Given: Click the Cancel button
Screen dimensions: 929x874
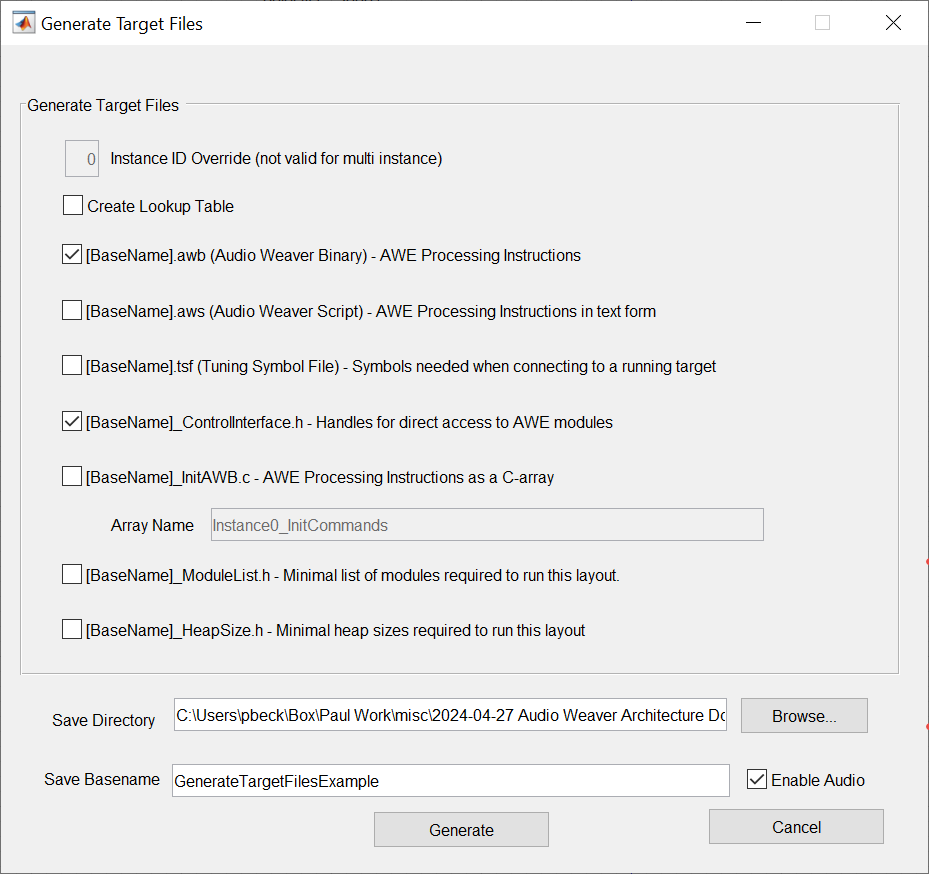Looking at the screenshot, I should click(x=796, y=827).
